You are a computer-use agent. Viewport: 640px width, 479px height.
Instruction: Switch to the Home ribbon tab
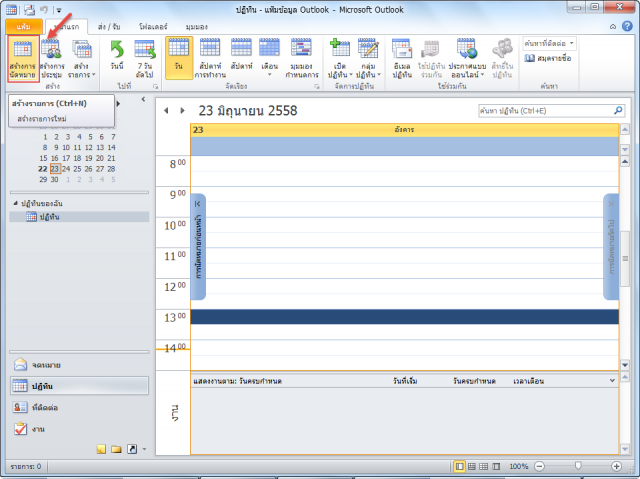67,27
